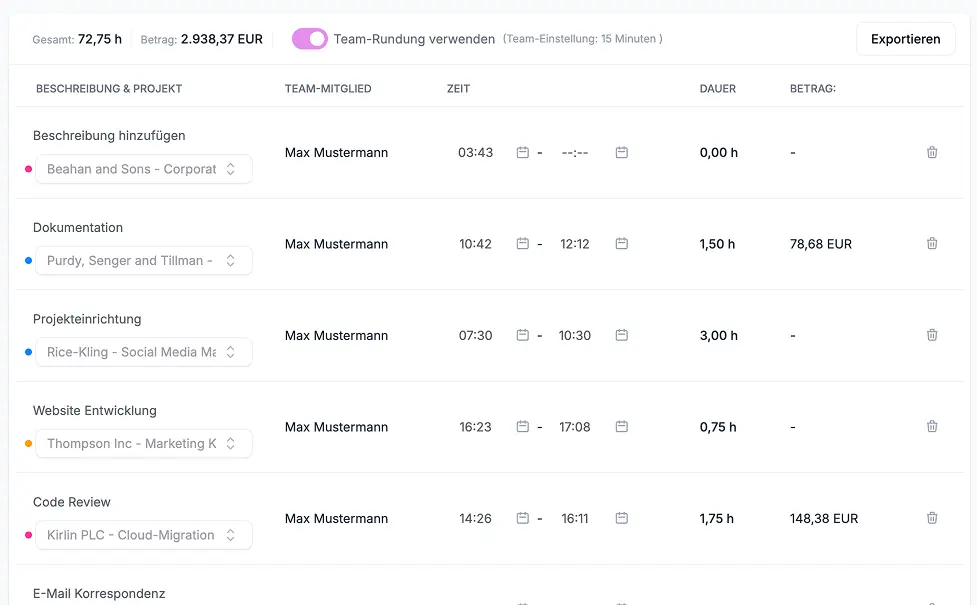Viewport: 977px width, 605px height.
Task: Click Beschreibung hinzufügen description field
Action: pyautogui.click(x=109, y=136)
